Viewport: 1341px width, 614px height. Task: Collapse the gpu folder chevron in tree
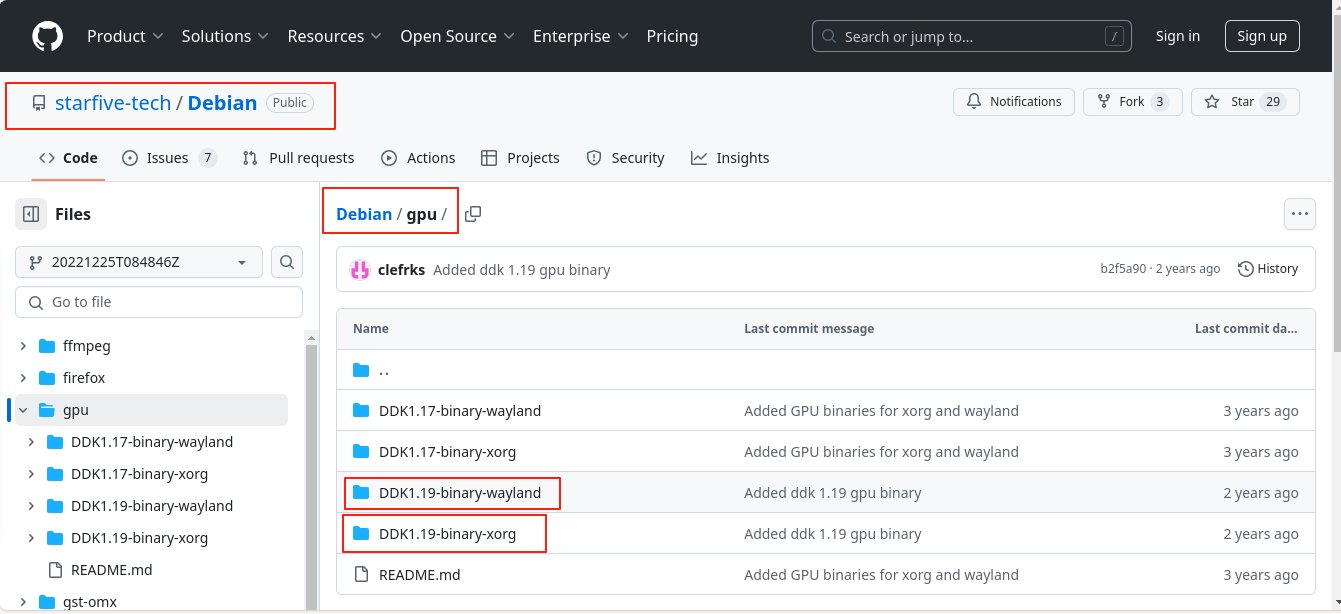[x=23, y=410]
